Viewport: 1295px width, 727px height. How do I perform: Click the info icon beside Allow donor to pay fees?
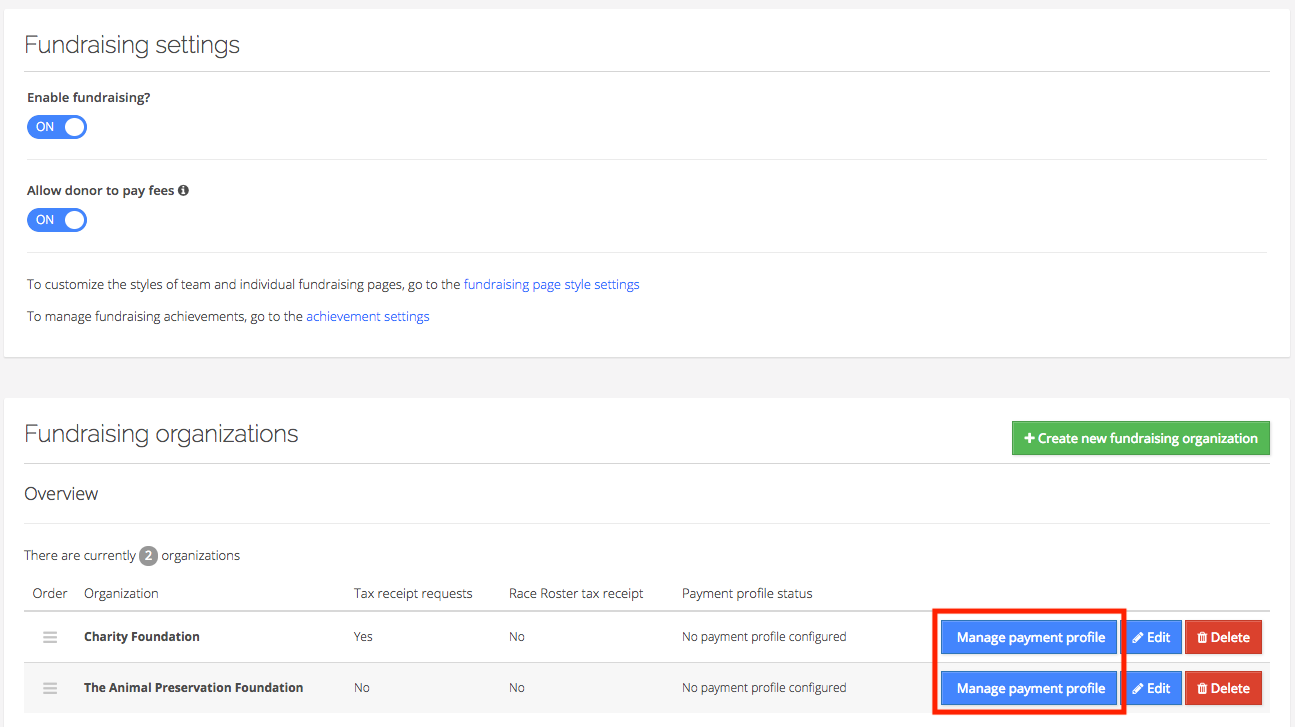184,190
